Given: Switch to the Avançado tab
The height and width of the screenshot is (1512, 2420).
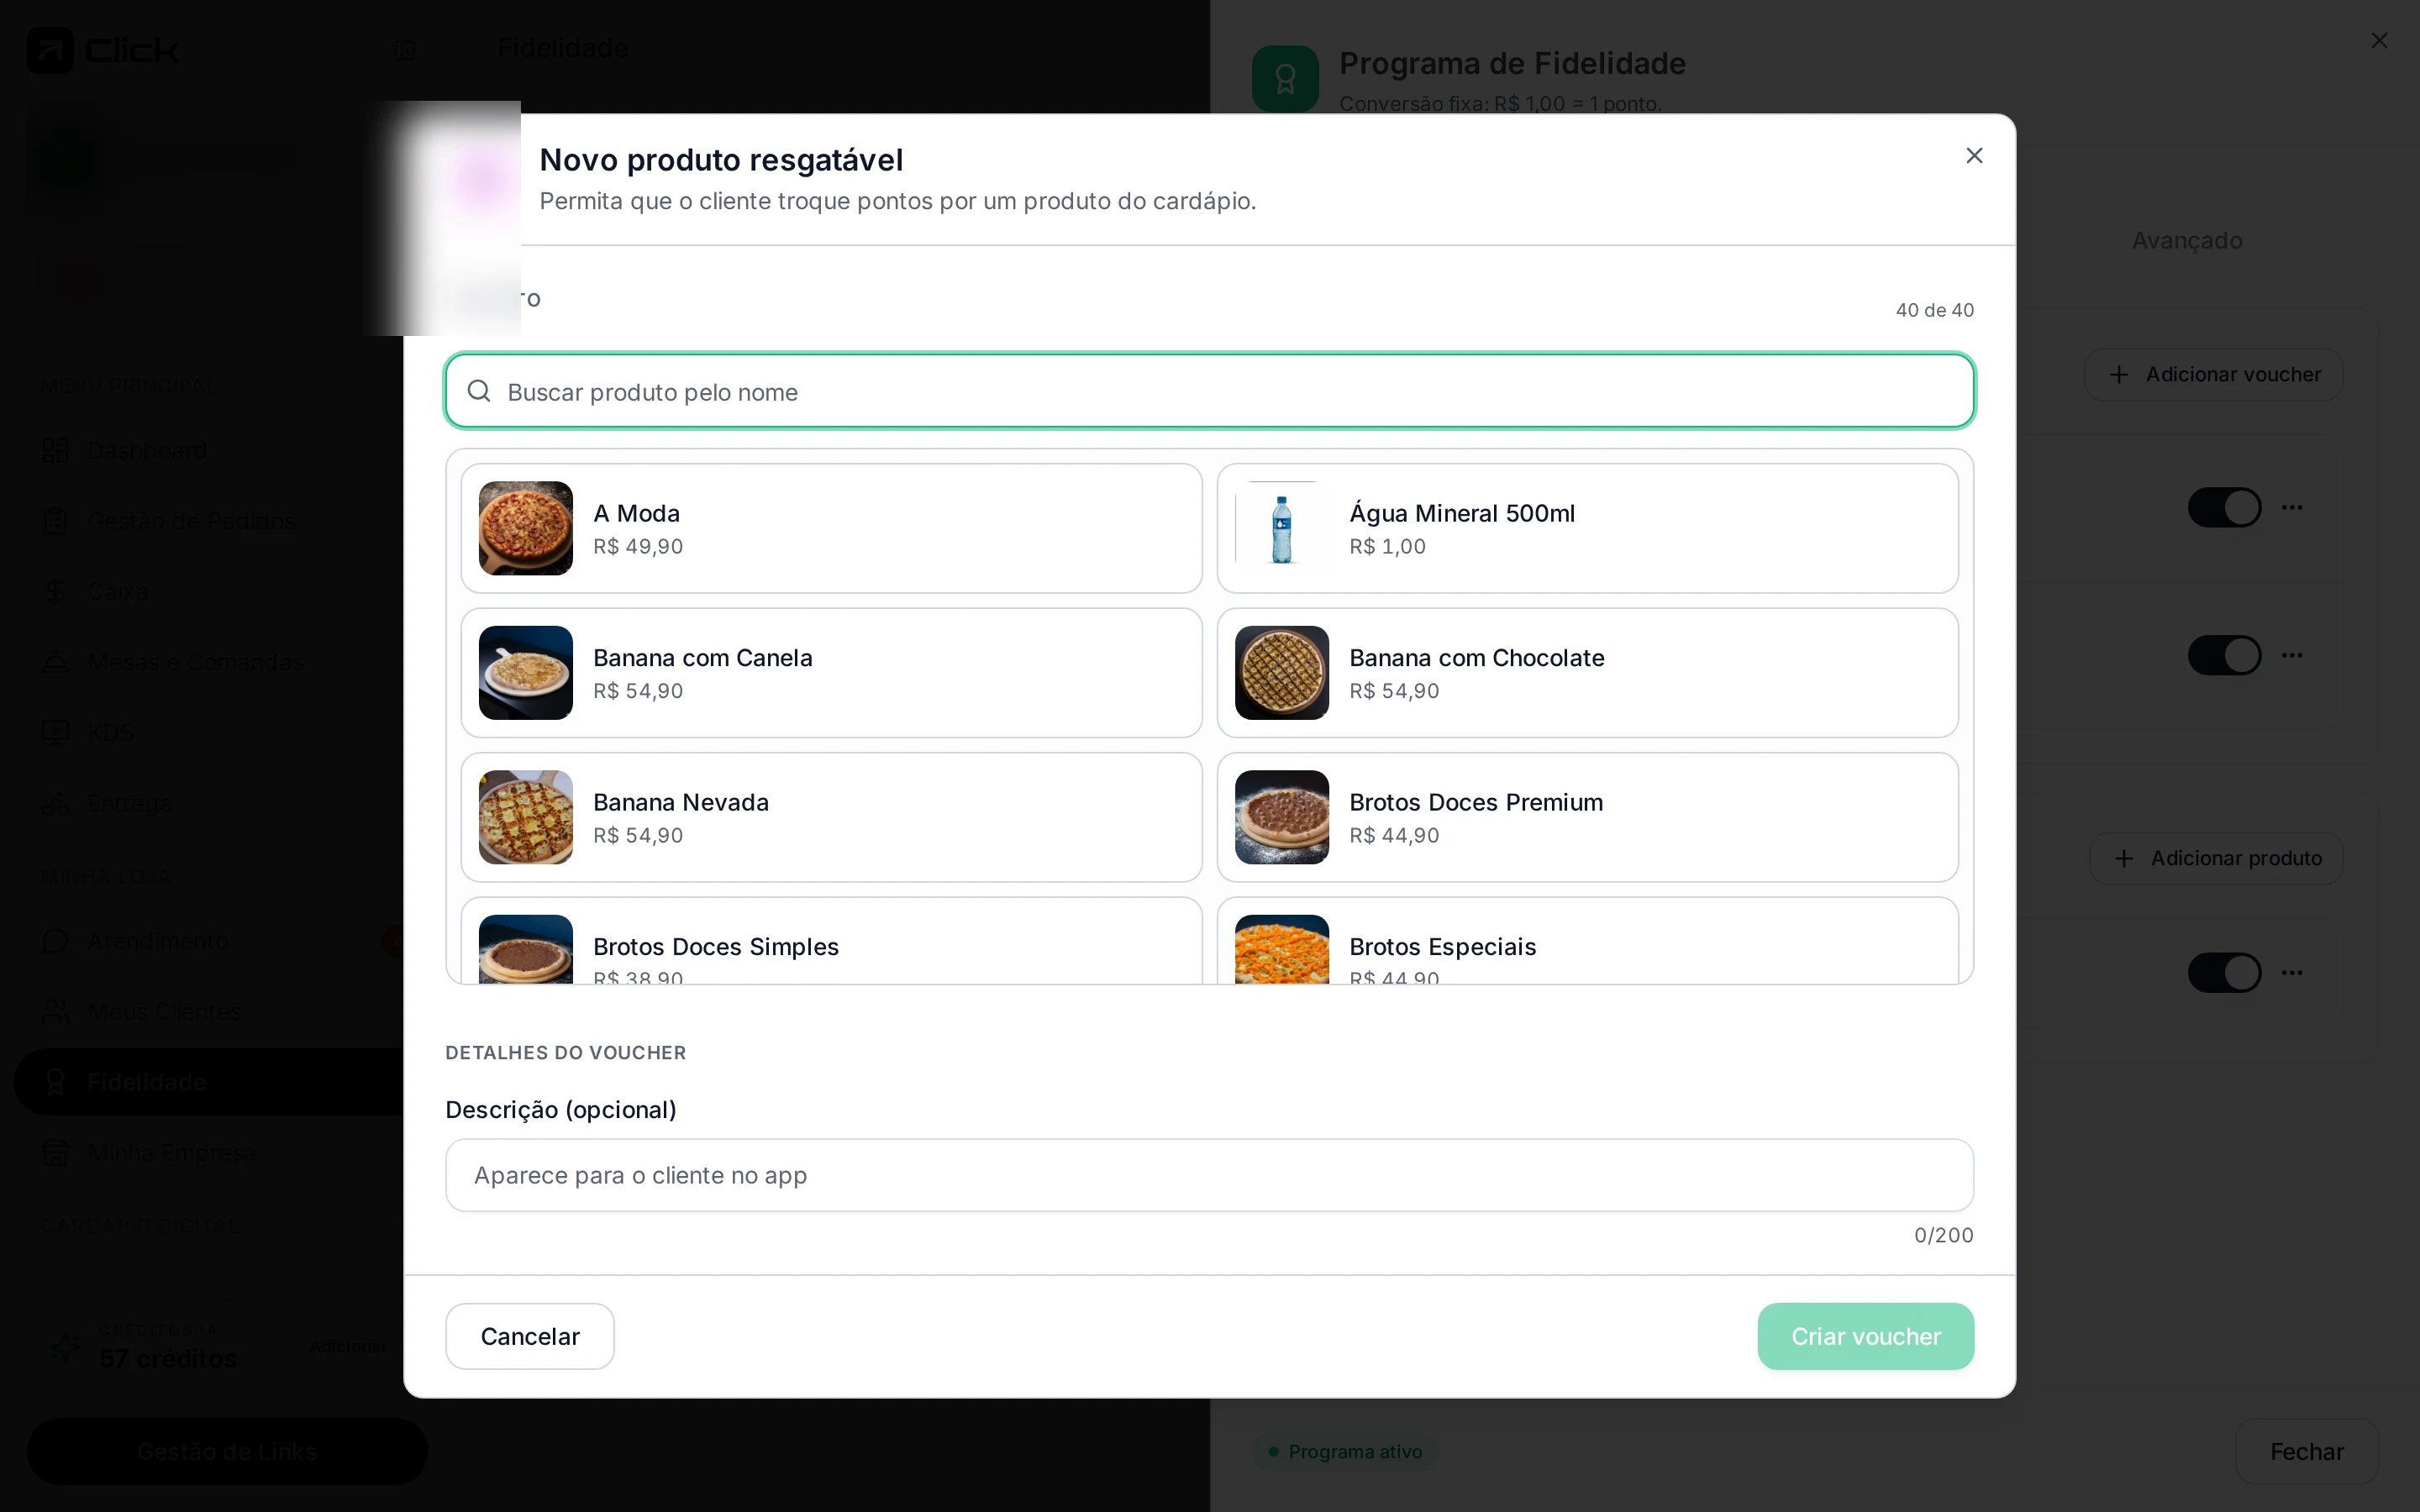Looking at the screenshot, I should coord(2187,240).
